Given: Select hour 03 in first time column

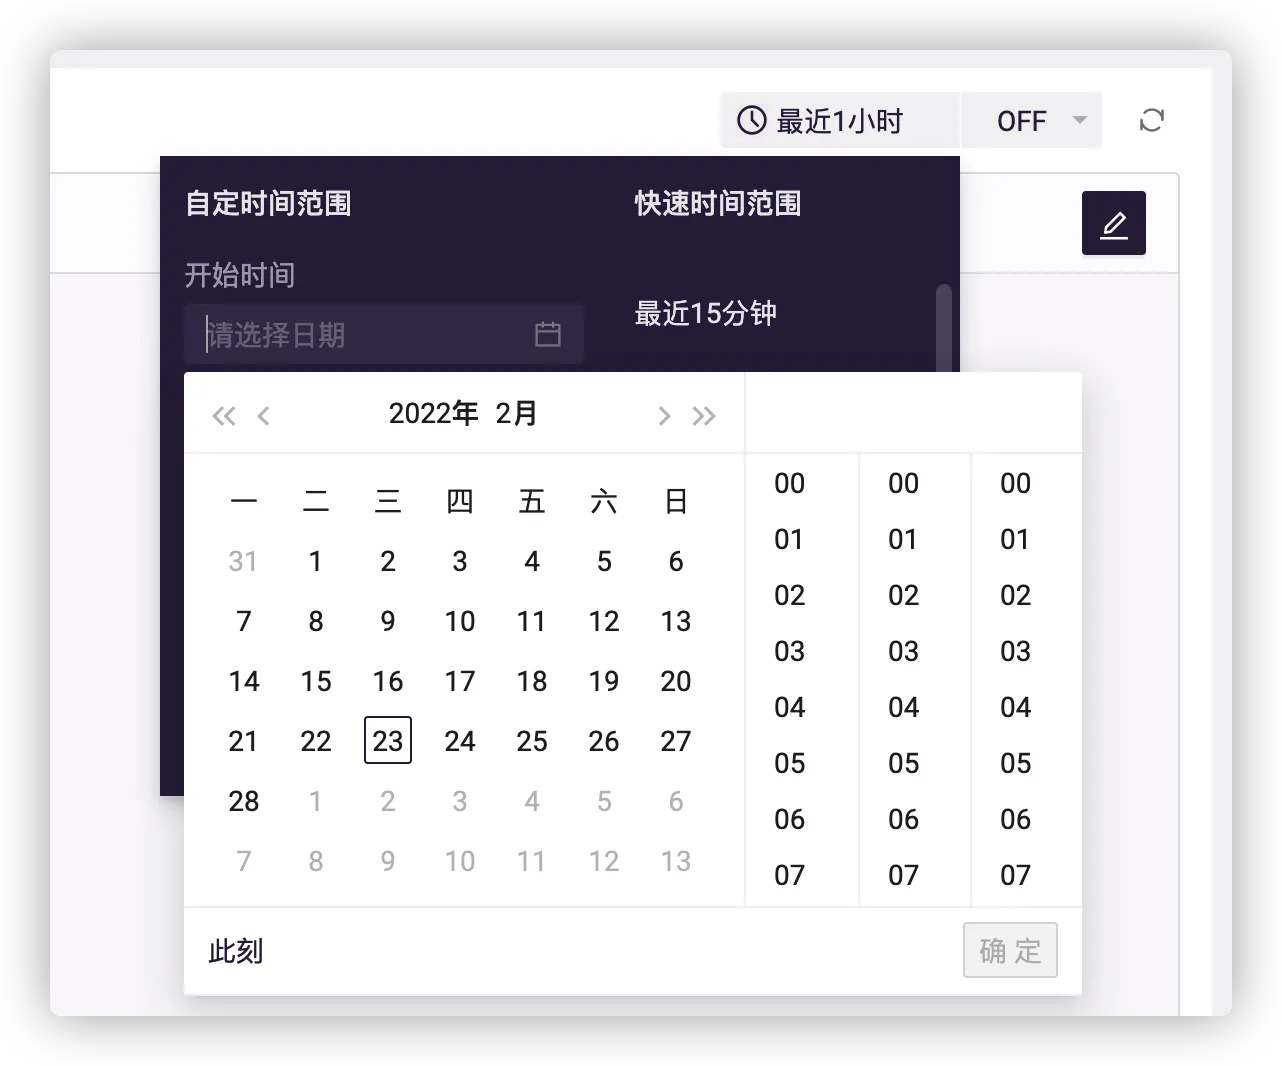Looking at the screenshot, I should pos(789,651).
